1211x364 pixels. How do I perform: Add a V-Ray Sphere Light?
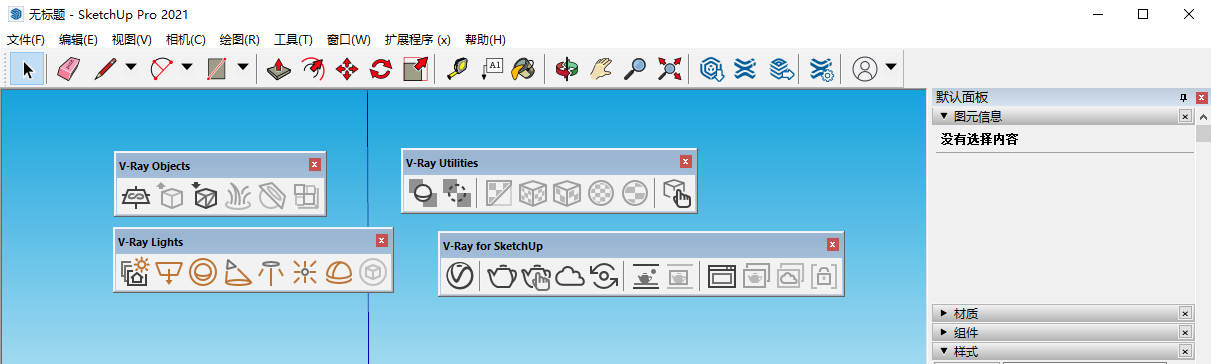(203, 272)
